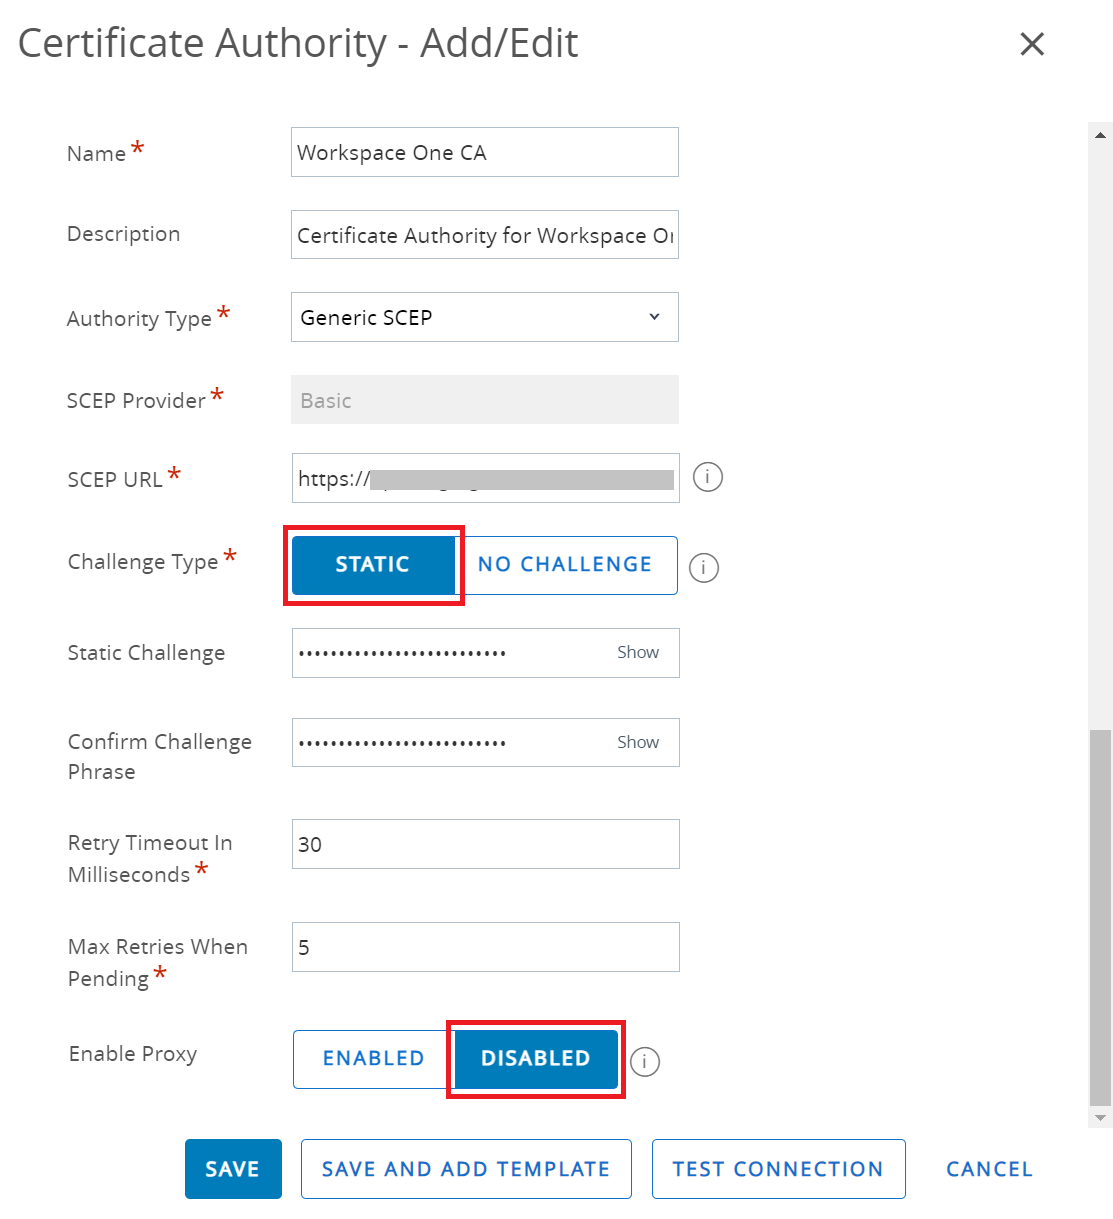Set Enable Proxy to DISABLED

coord(536,1058)
